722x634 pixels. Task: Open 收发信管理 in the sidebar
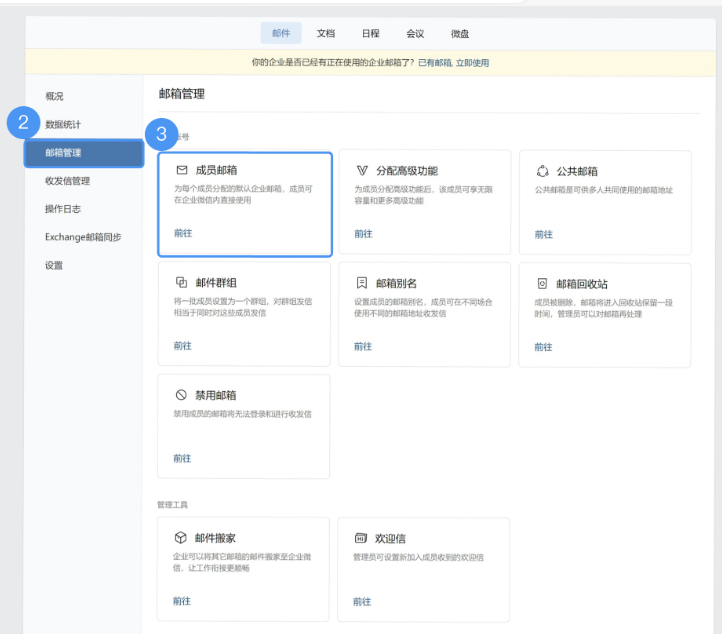[67, 181]
